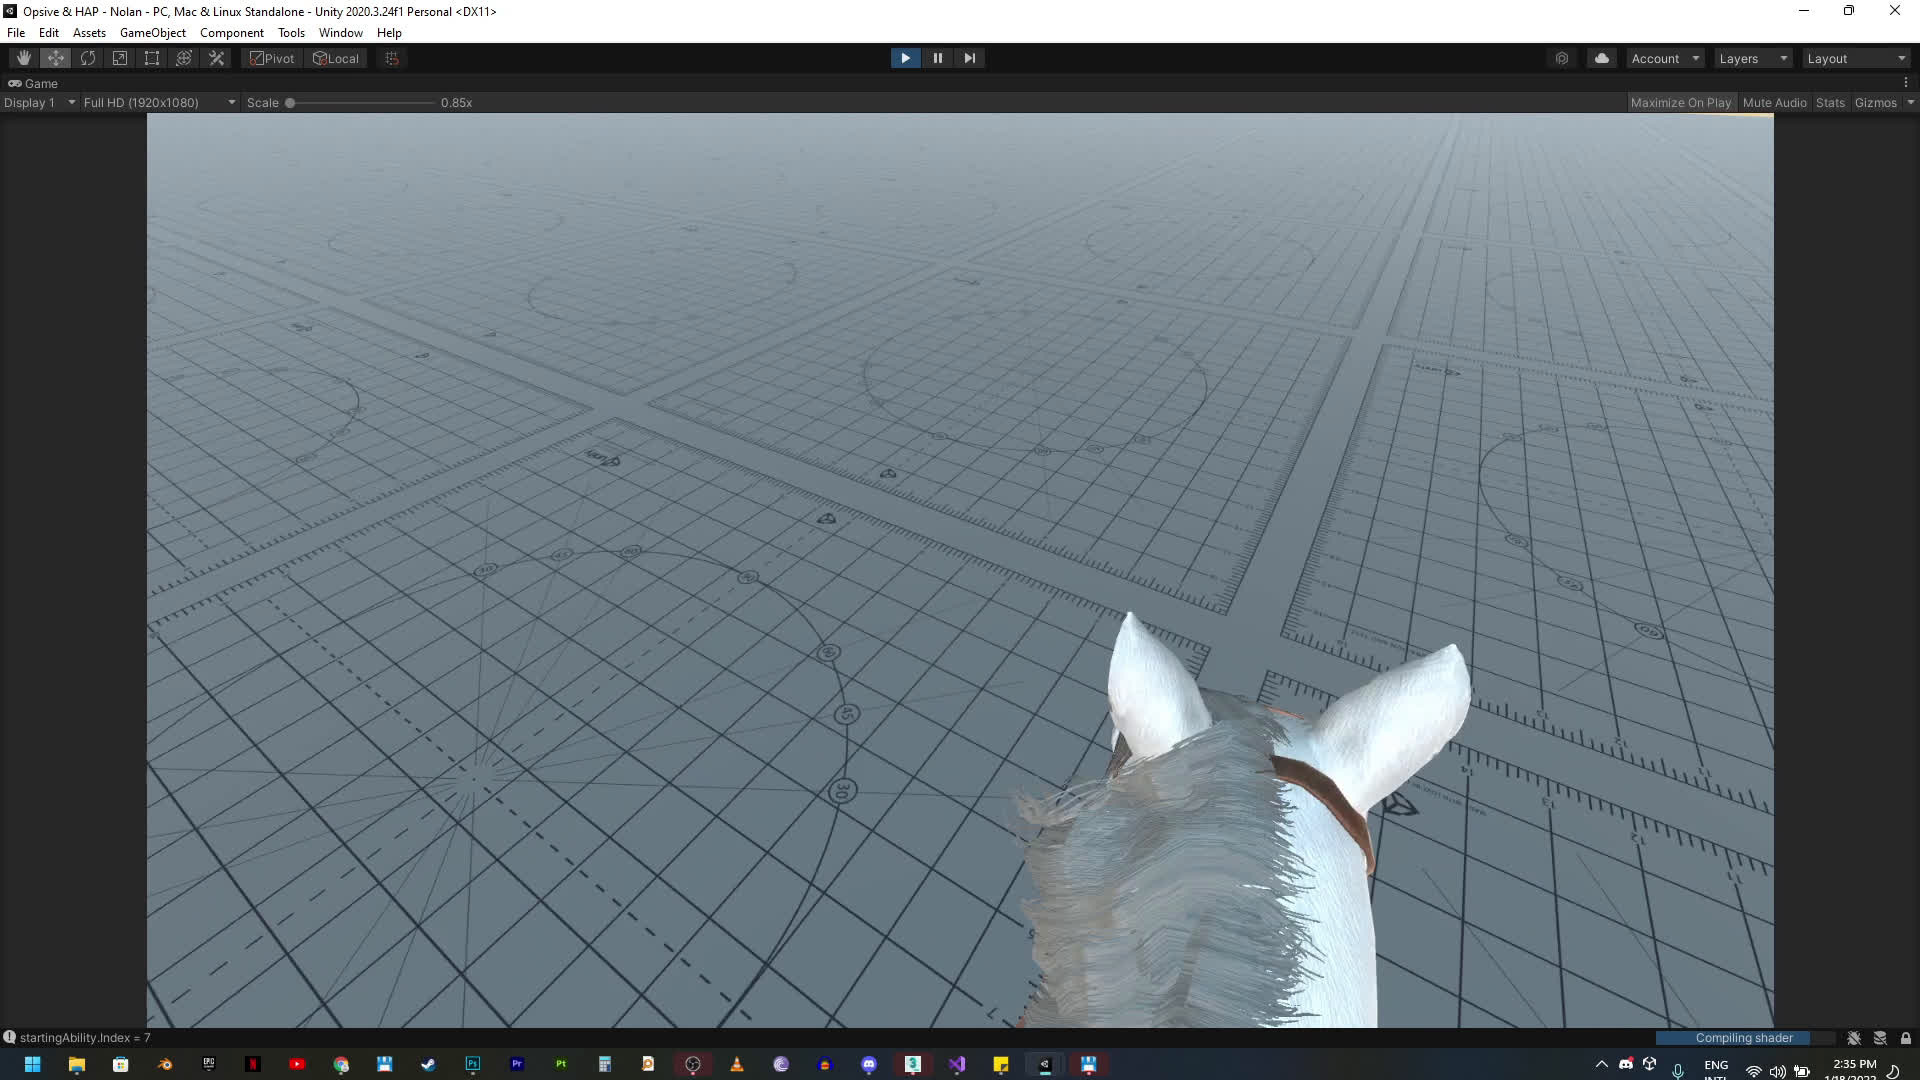
Task: Click the Scale slider handle
Action: tap(290, 102)
